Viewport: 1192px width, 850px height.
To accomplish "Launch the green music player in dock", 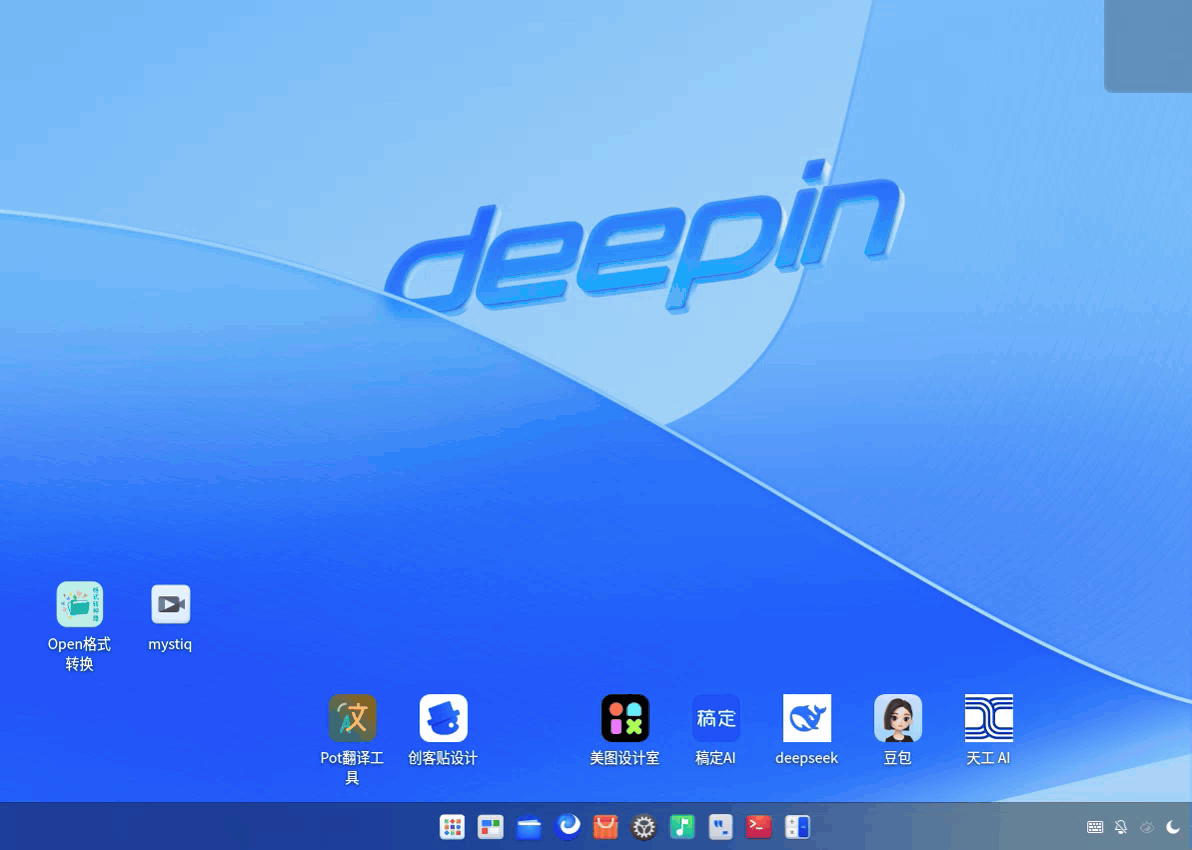I will pos(683,826).
